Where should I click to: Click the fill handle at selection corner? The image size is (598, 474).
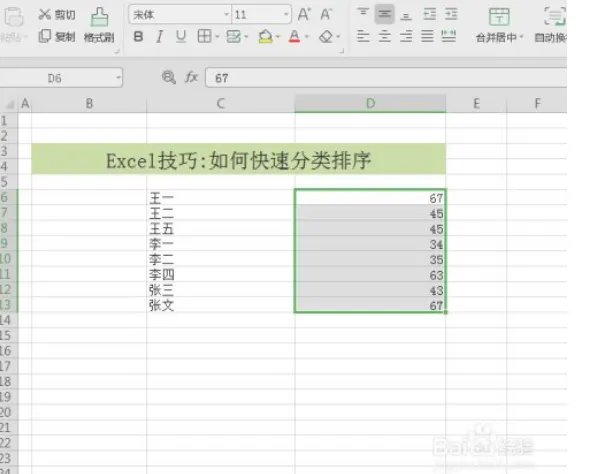tap(446, 312)
